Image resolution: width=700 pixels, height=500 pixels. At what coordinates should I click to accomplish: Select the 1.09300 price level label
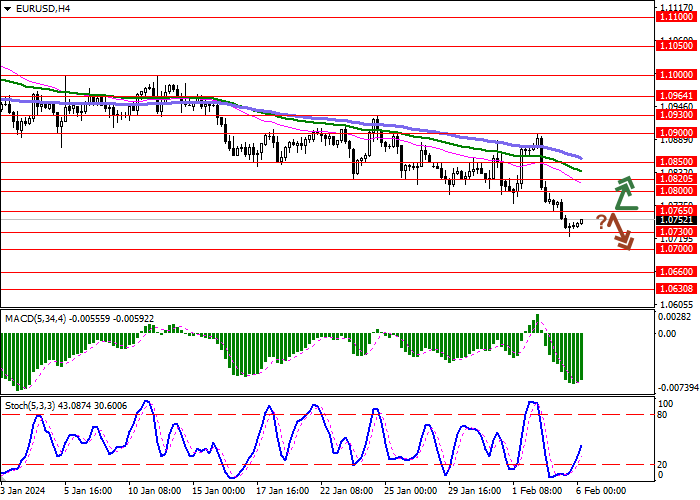tap(677, 115)
